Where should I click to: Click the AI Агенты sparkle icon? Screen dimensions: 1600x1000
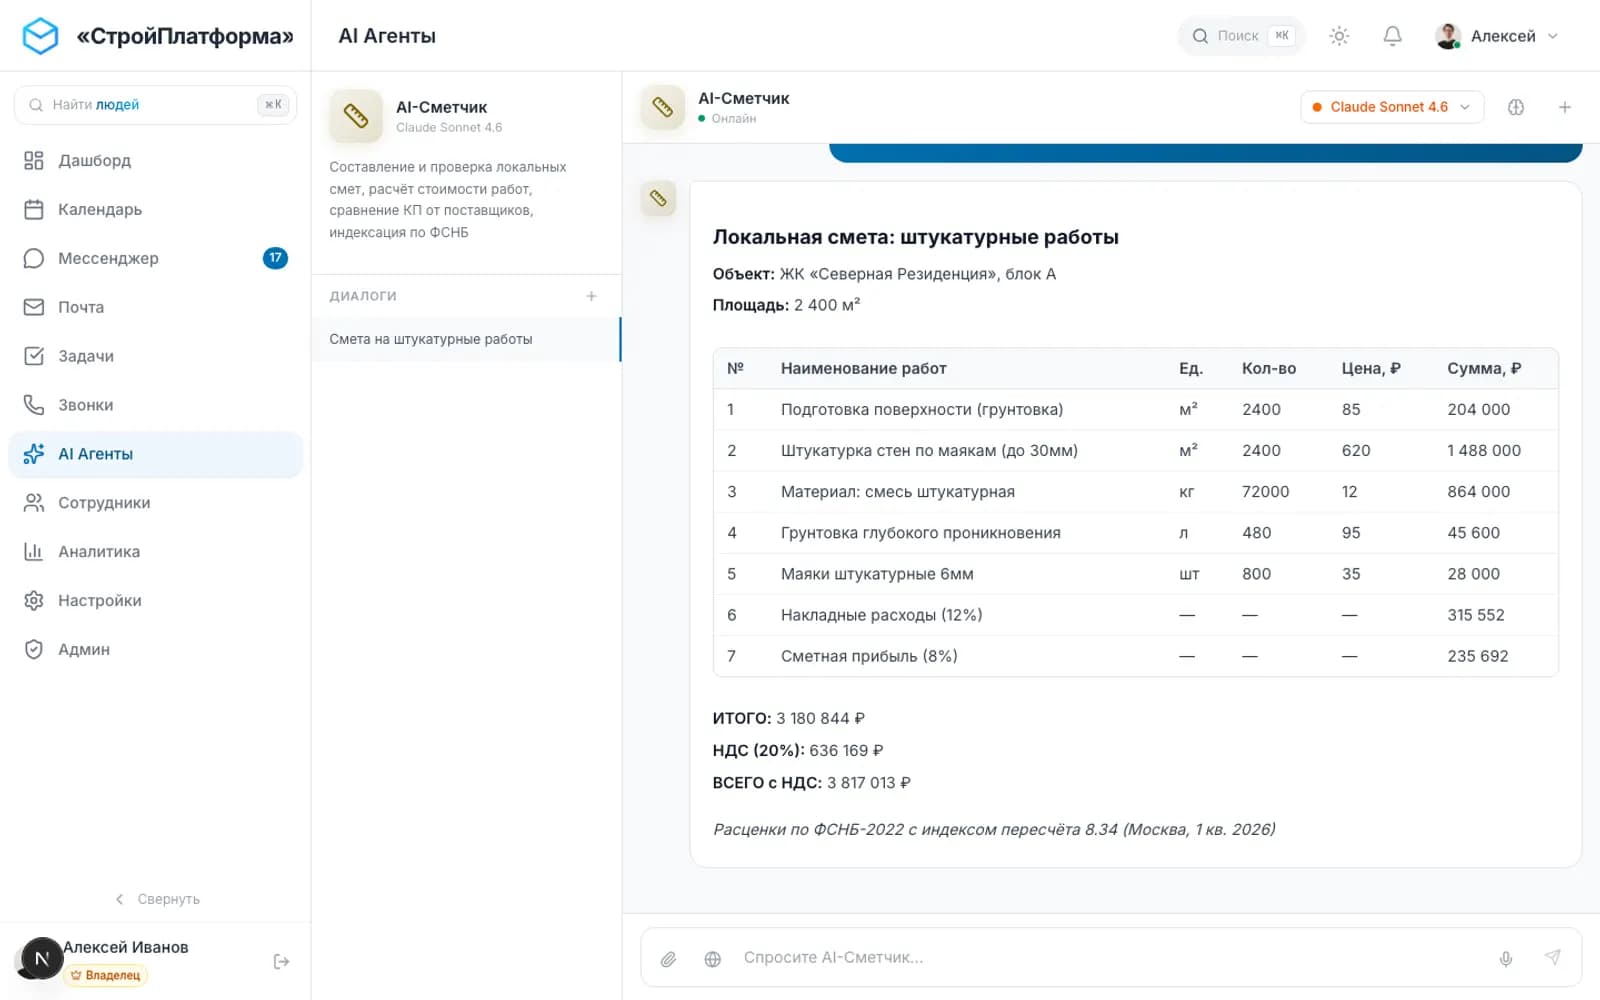(x=34, y=454)
